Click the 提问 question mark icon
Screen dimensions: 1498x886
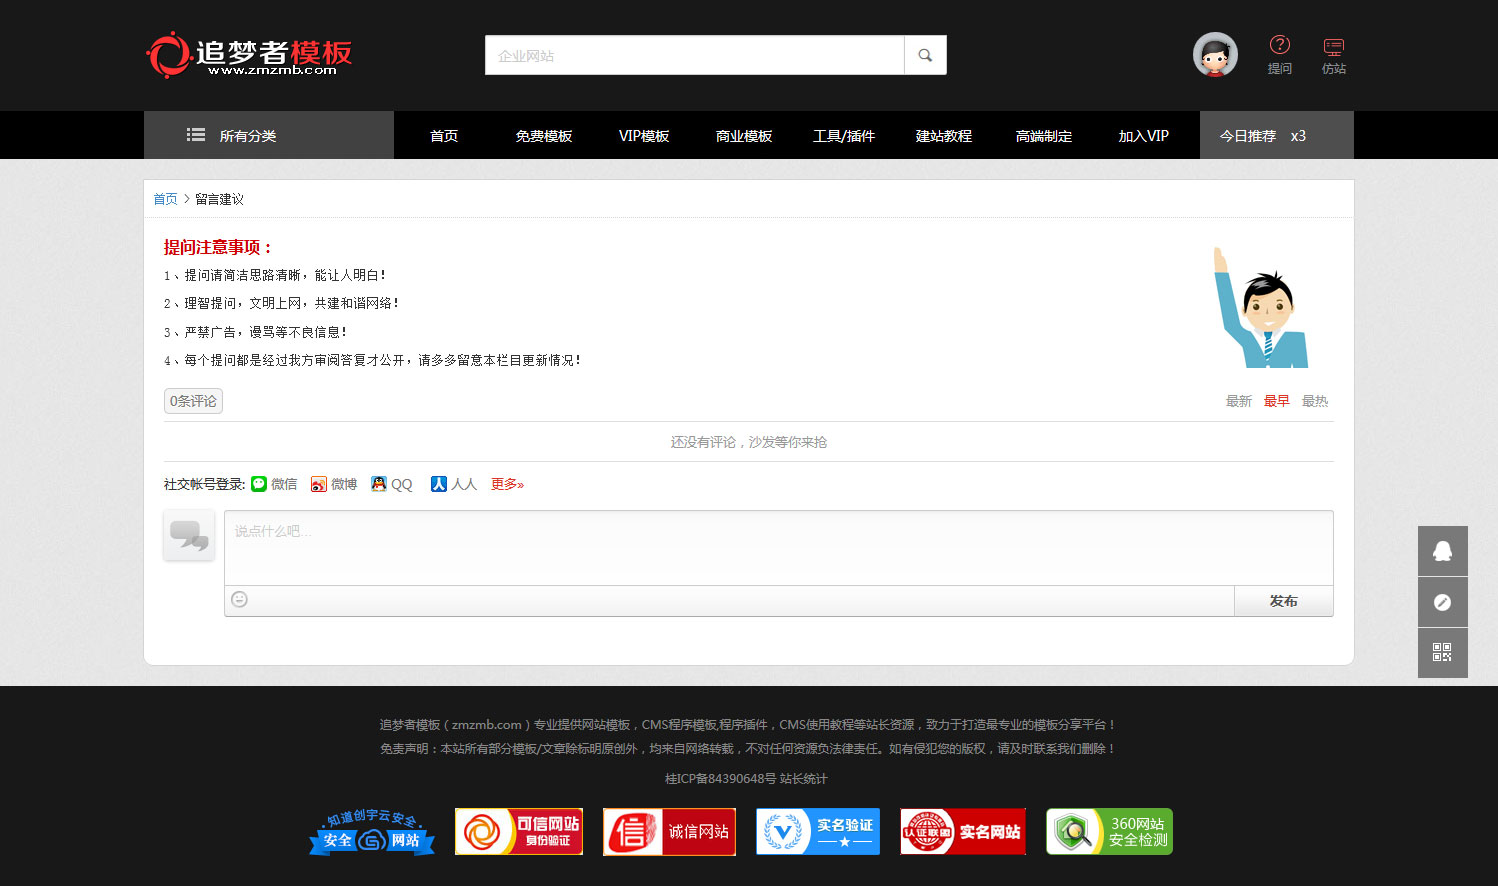[x=1279, y=45]
